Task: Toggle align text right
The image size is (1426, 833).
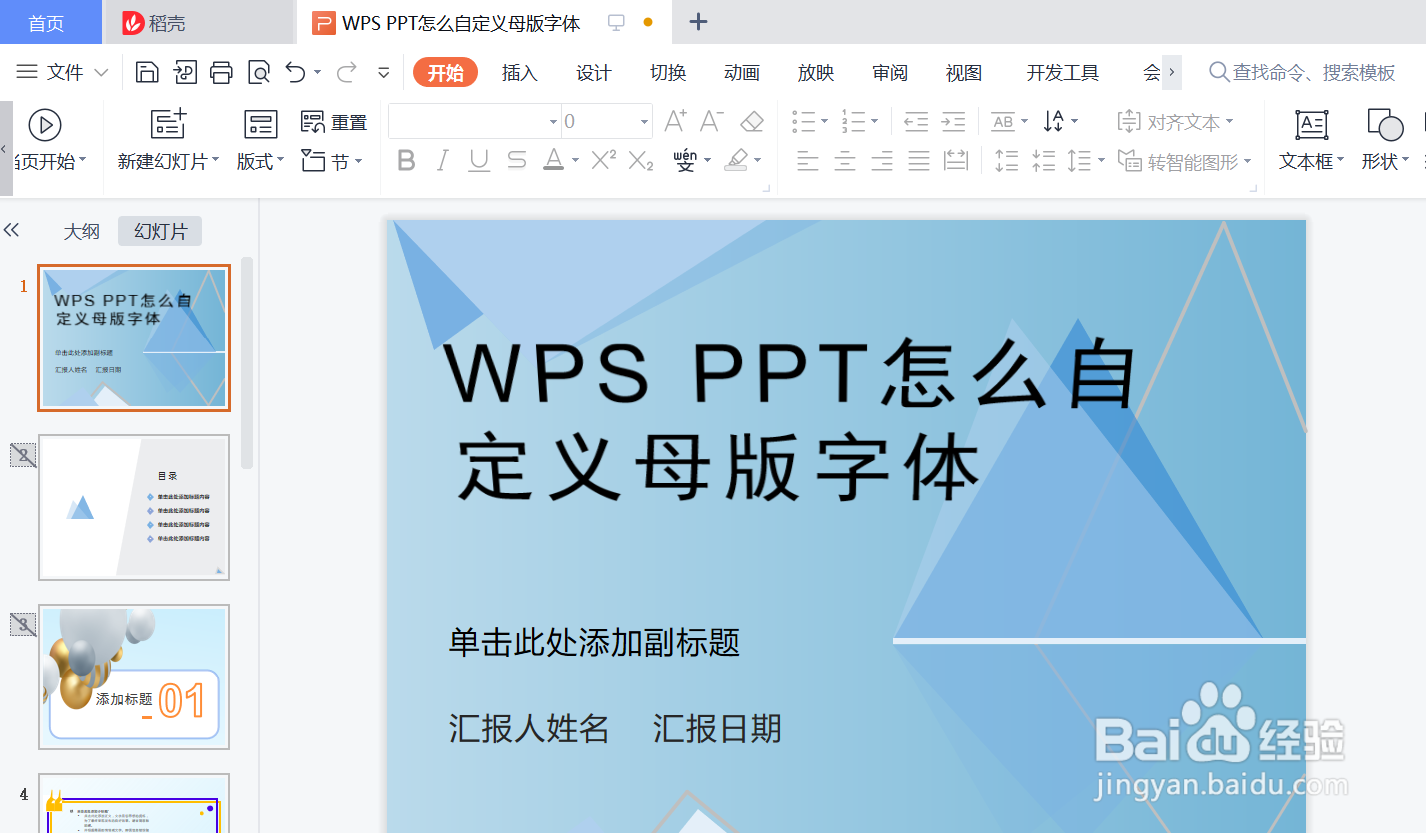Action: coord(882,160)
